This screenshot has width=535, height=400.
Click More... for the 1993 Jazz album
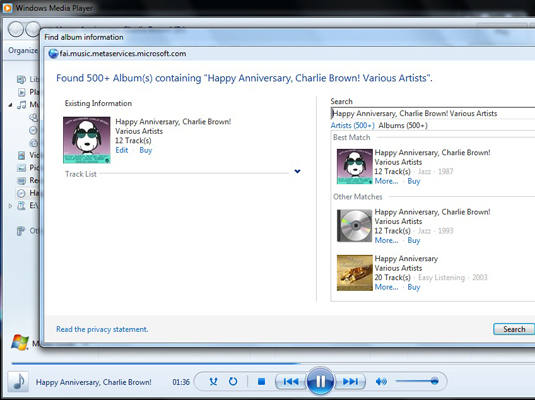click(386, 241)
